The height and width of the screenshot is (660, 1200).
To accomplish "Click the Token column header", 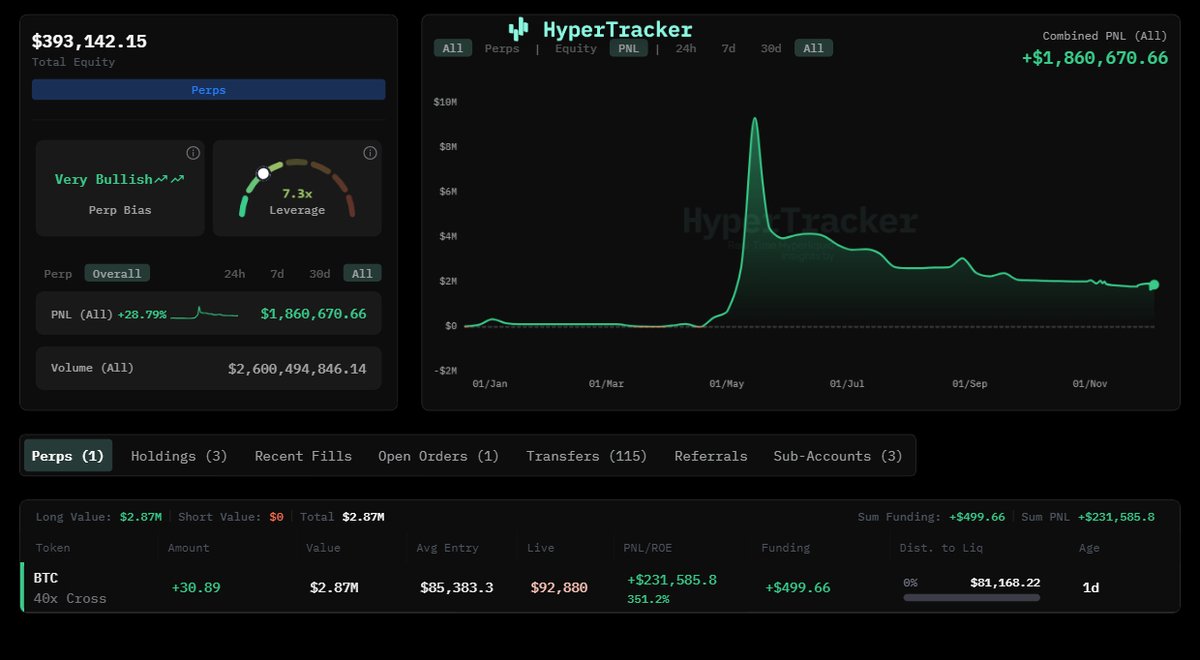I will tap(53, 548).
